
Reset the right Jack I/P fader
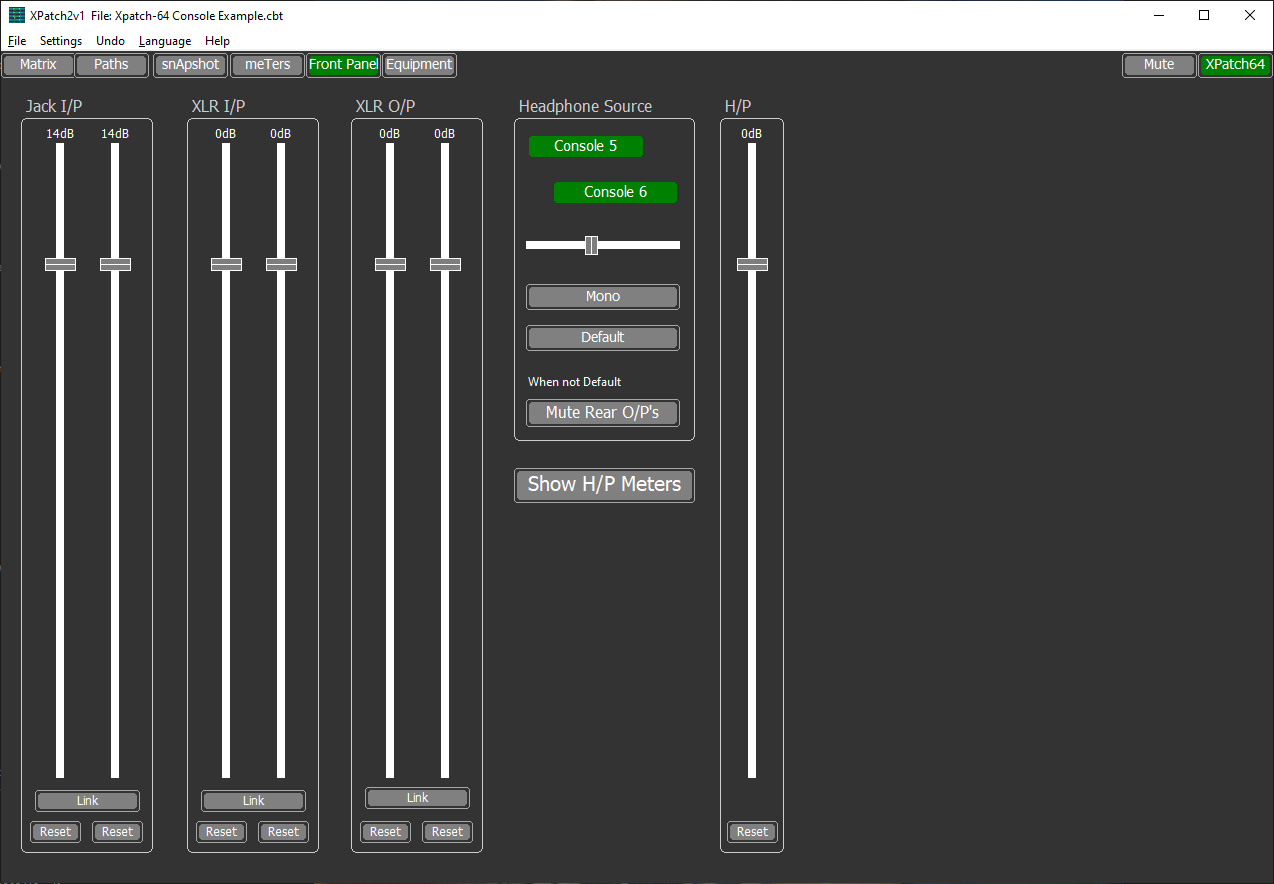117,832
